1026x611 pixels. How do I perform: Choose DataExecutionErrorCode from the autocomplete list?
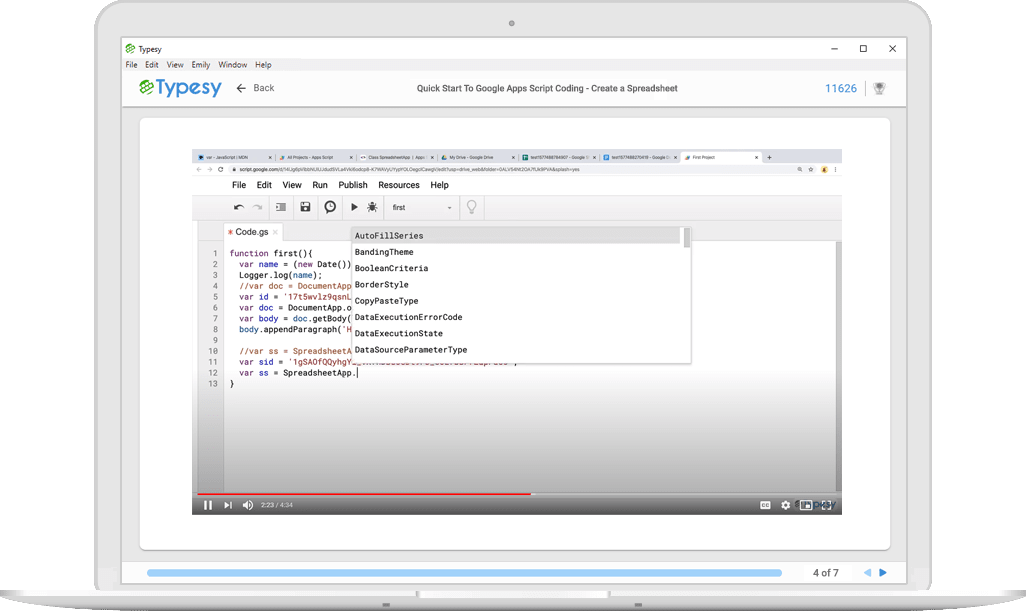pos(516,317)
